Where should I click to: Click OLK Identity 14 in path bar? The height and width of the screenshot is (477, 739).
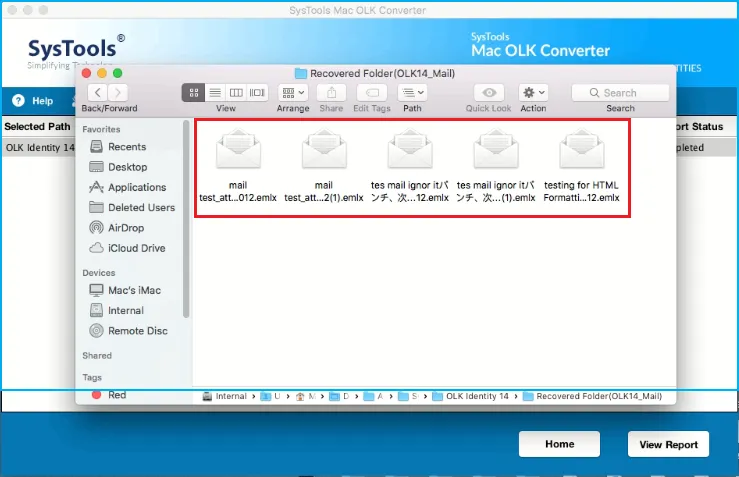coord(471,396)
